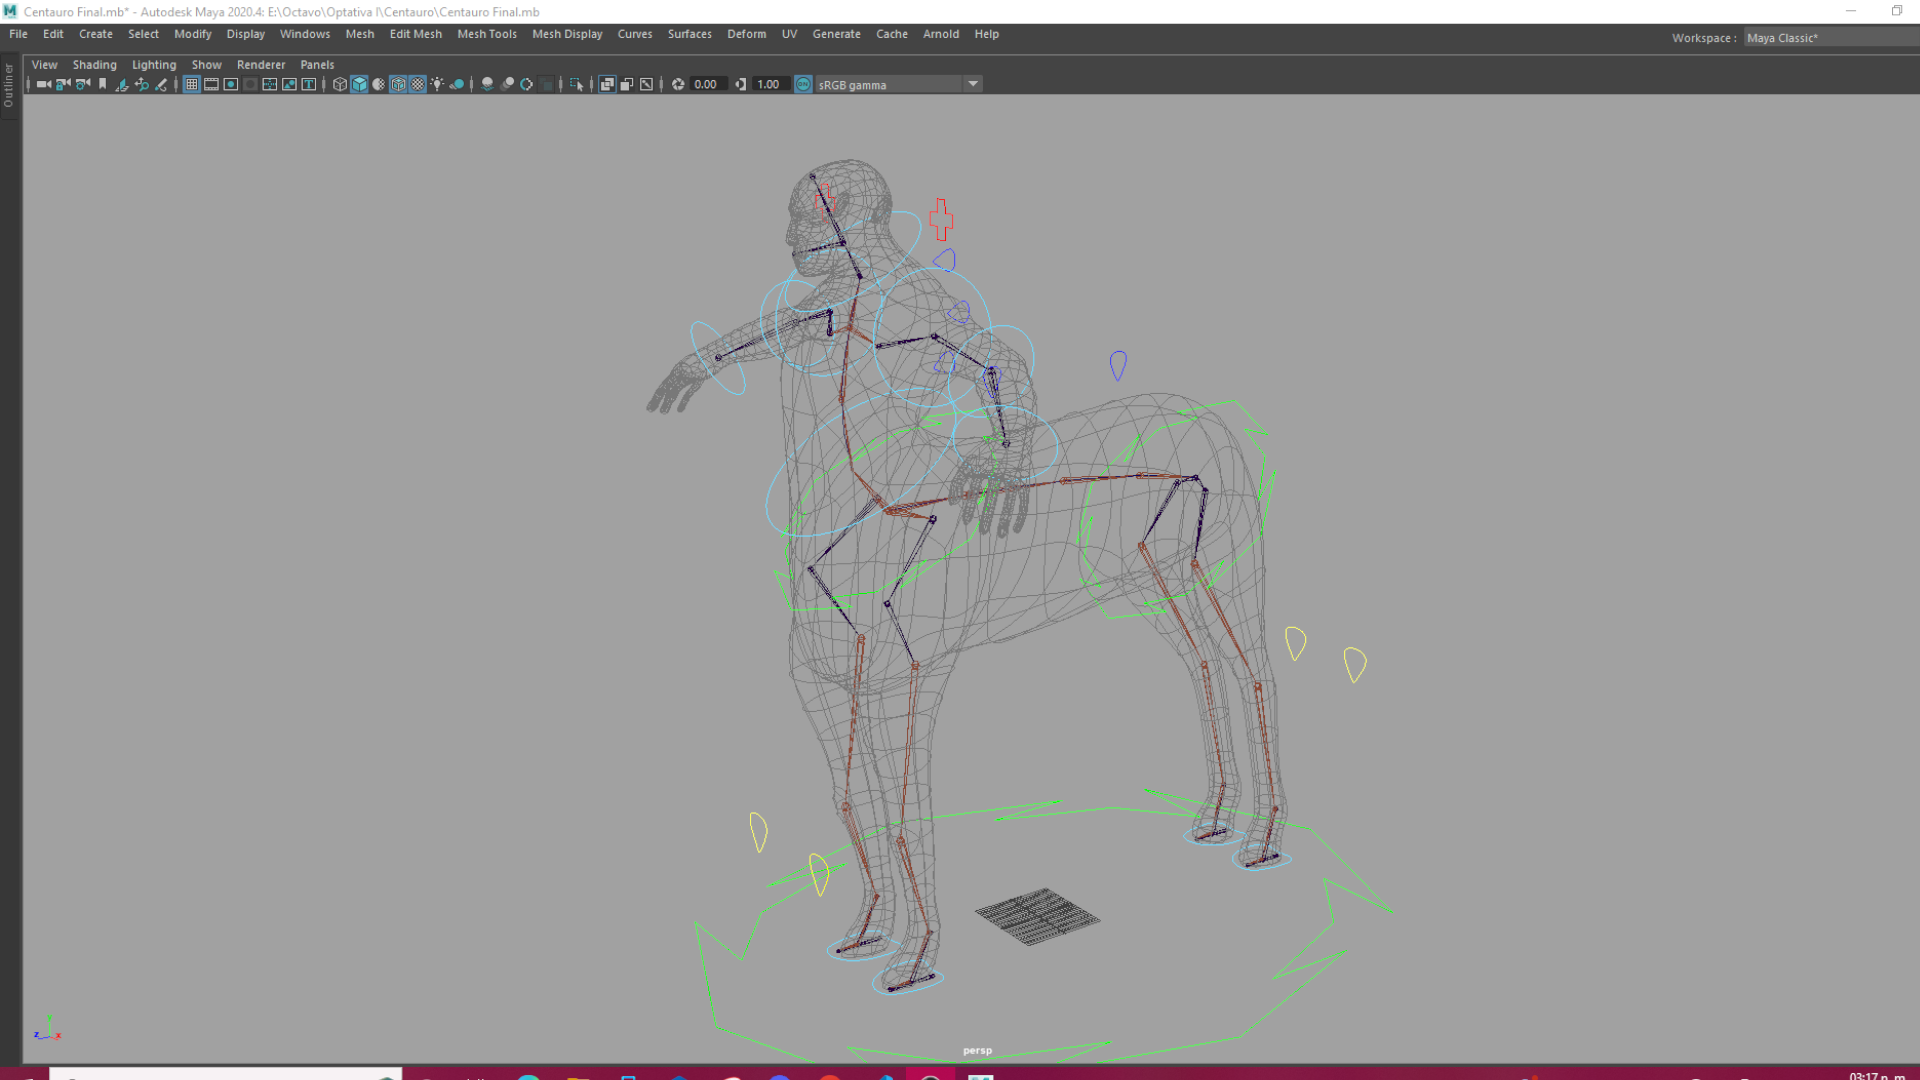Toggle the X-Ray display icon
Image resolution: width=1920 pixels, height=1080 pixels.
(607, 85)
